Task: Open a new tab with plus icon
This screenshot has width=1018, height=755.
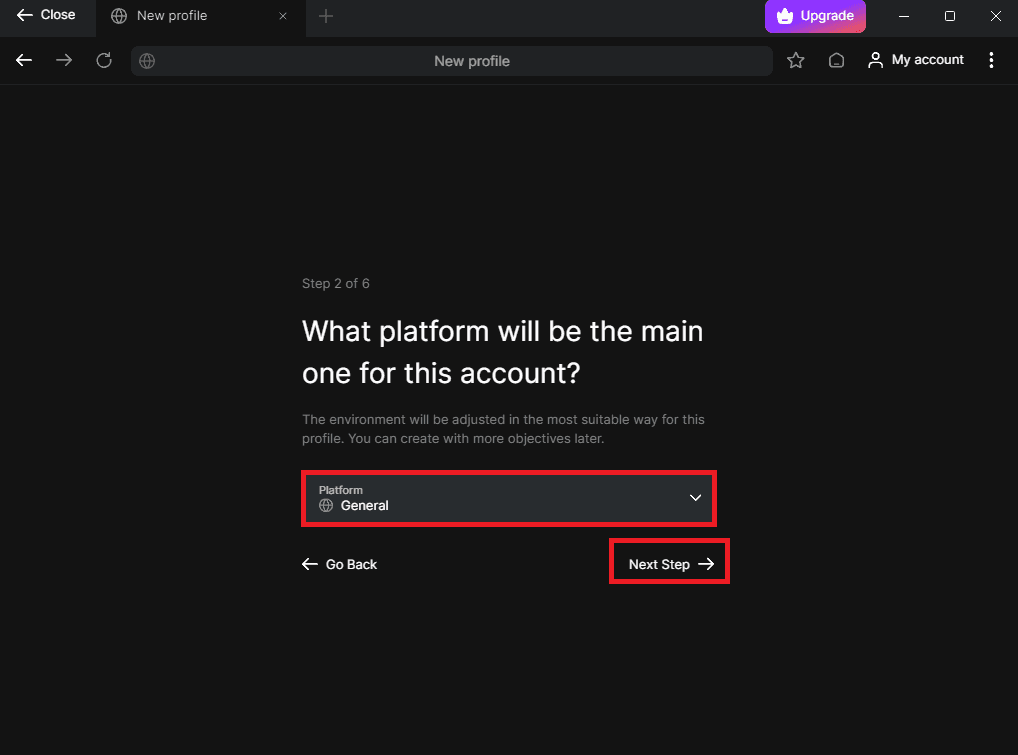Action: tap(326, 16)
